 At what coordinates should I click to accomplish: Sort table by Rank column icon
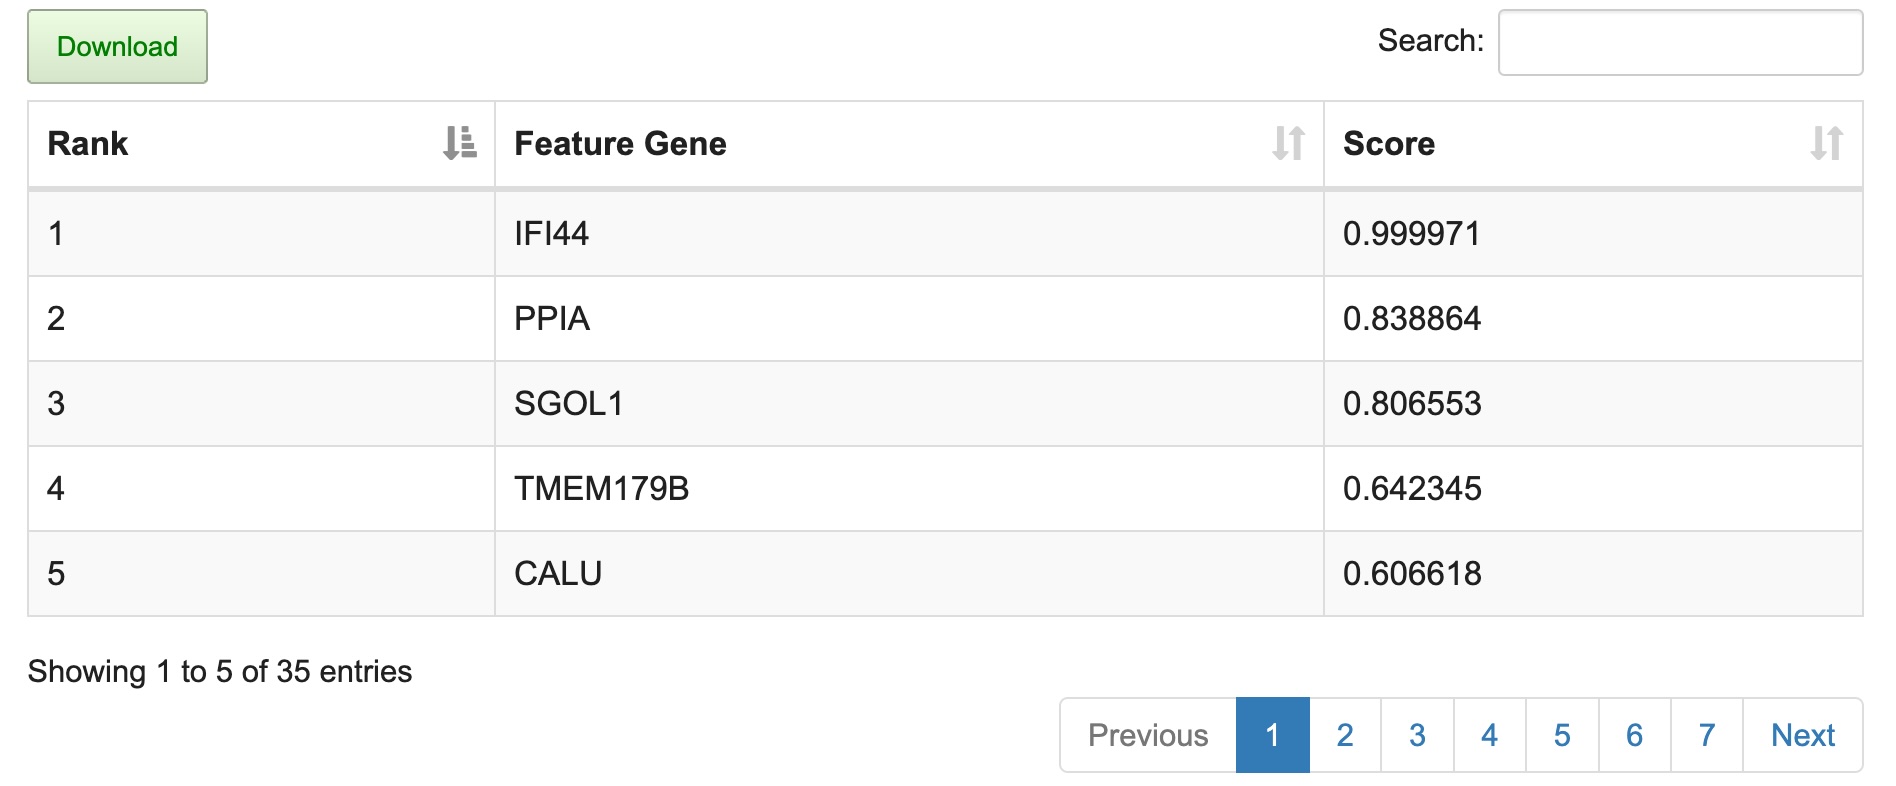click(x=460, y=143)
